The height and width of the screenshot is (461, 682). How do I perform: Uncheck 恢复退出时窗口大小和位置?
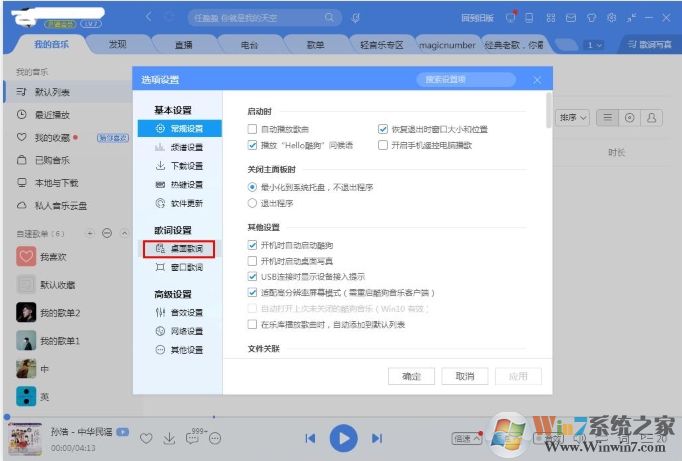point(383,129)
